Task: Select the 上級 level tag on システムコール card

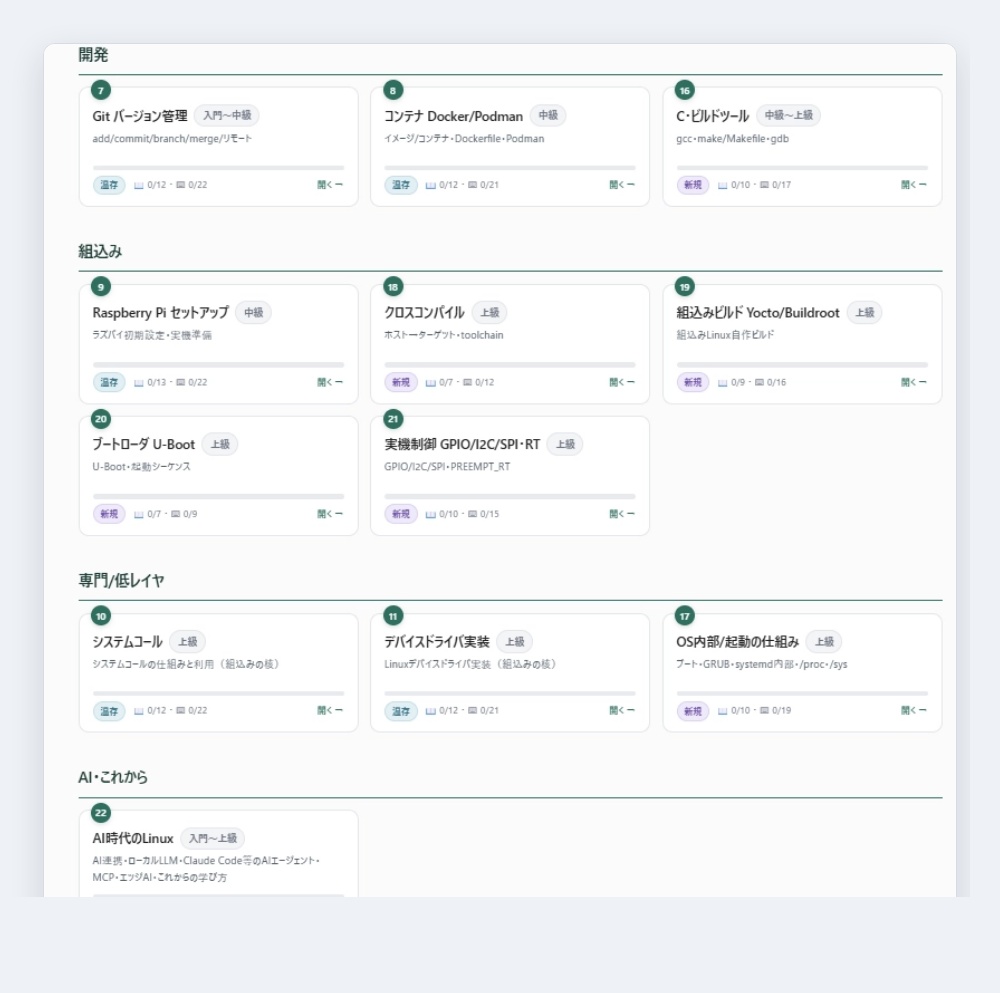Action: [x=188, y=642]
